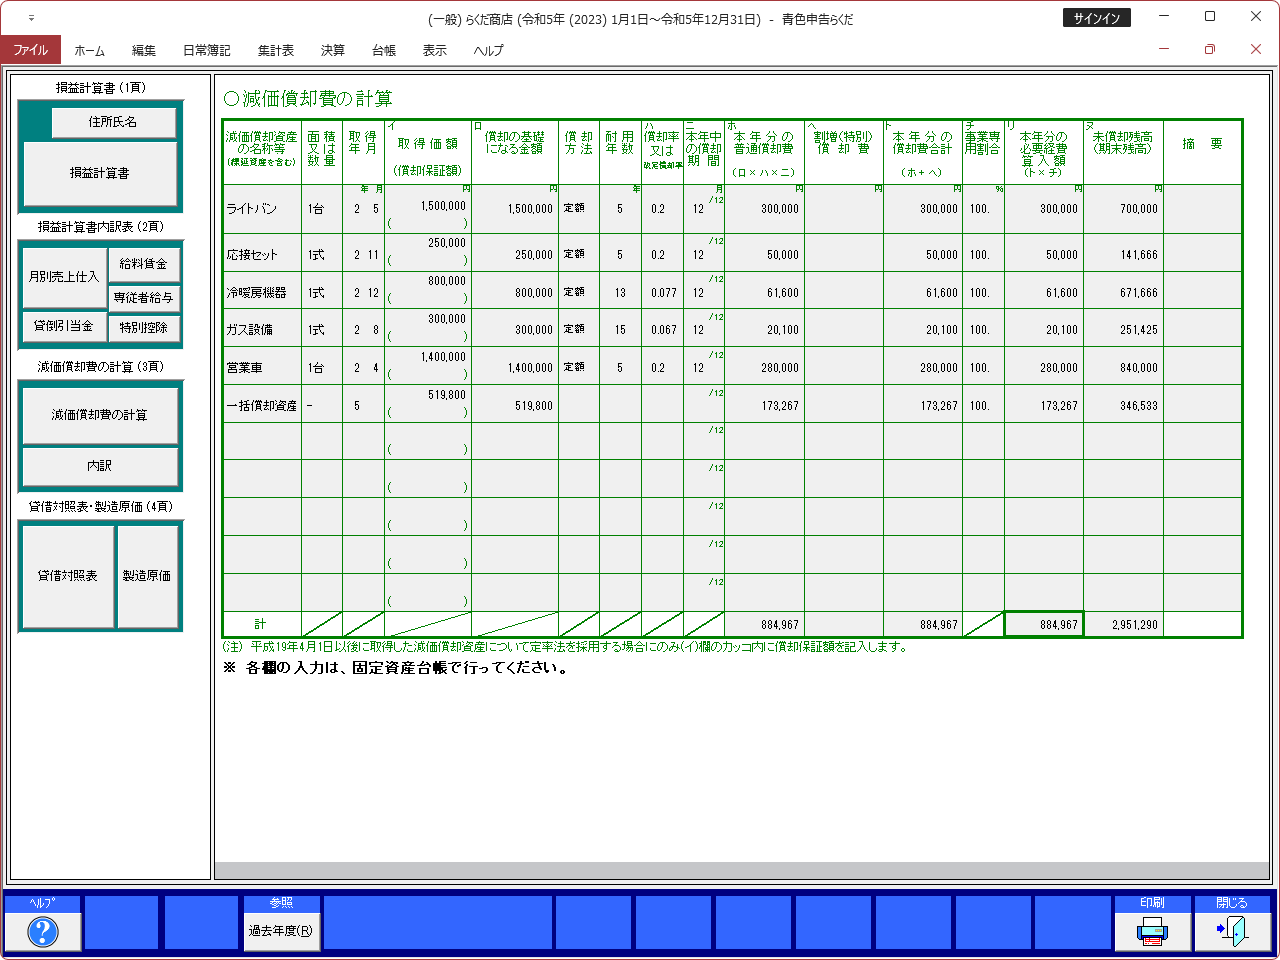Screen dimensions: 1280x960
Task: Click the 700,000 remaining balance cell
Action: click(1123, 209)
